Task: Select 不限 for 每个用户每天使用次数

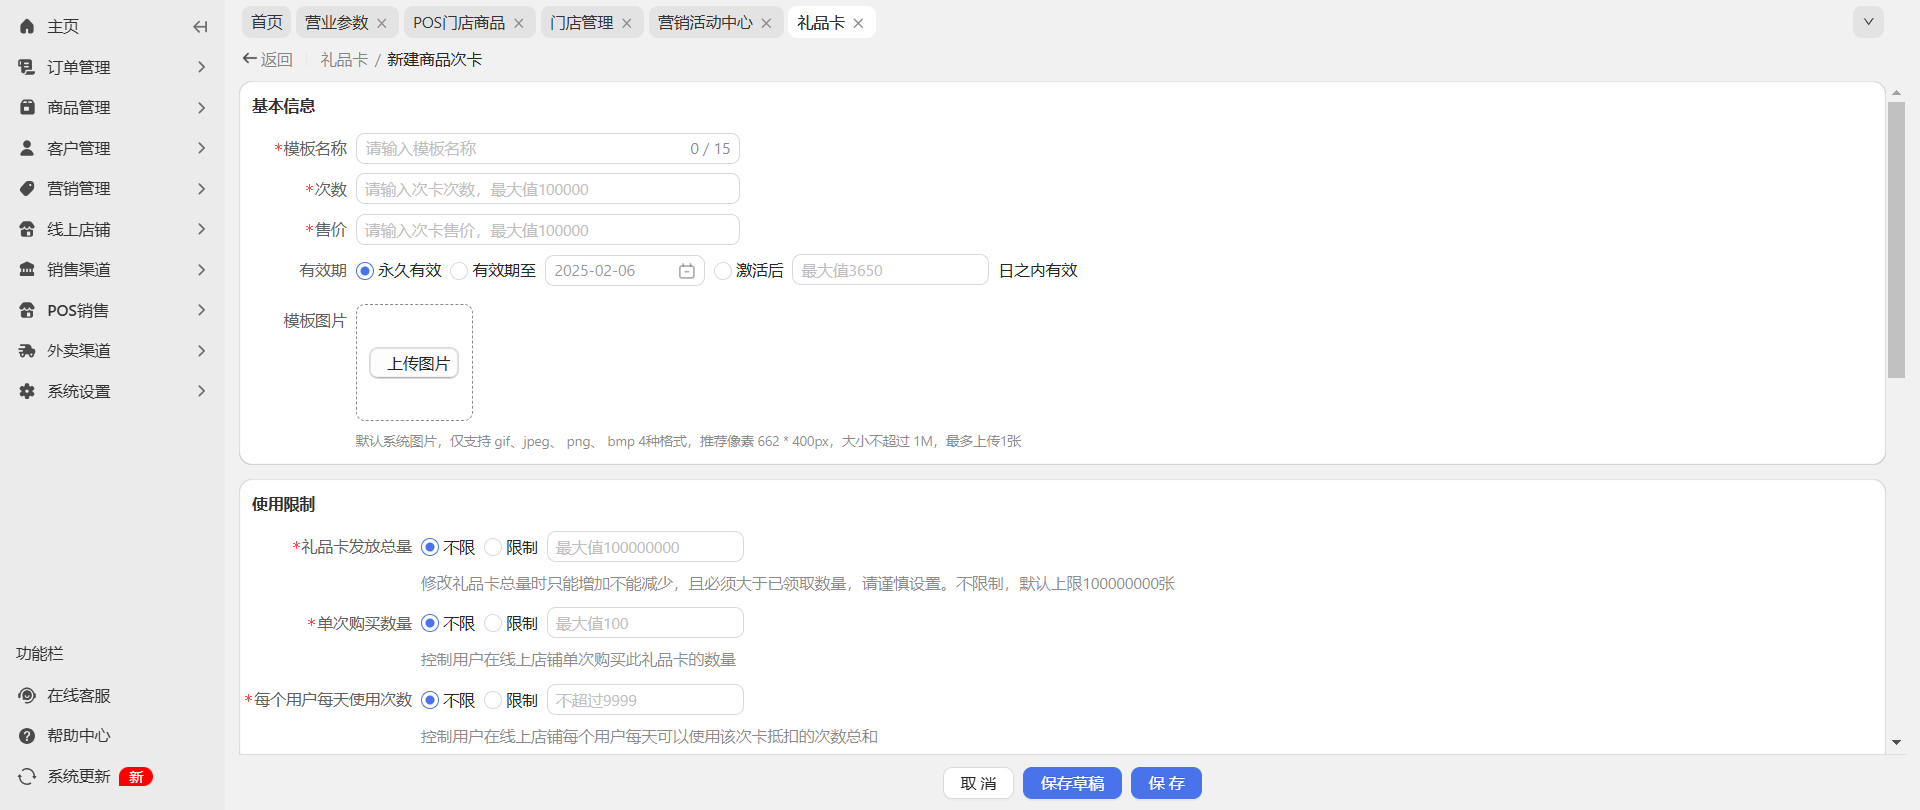Action: [x=430, y=700]
